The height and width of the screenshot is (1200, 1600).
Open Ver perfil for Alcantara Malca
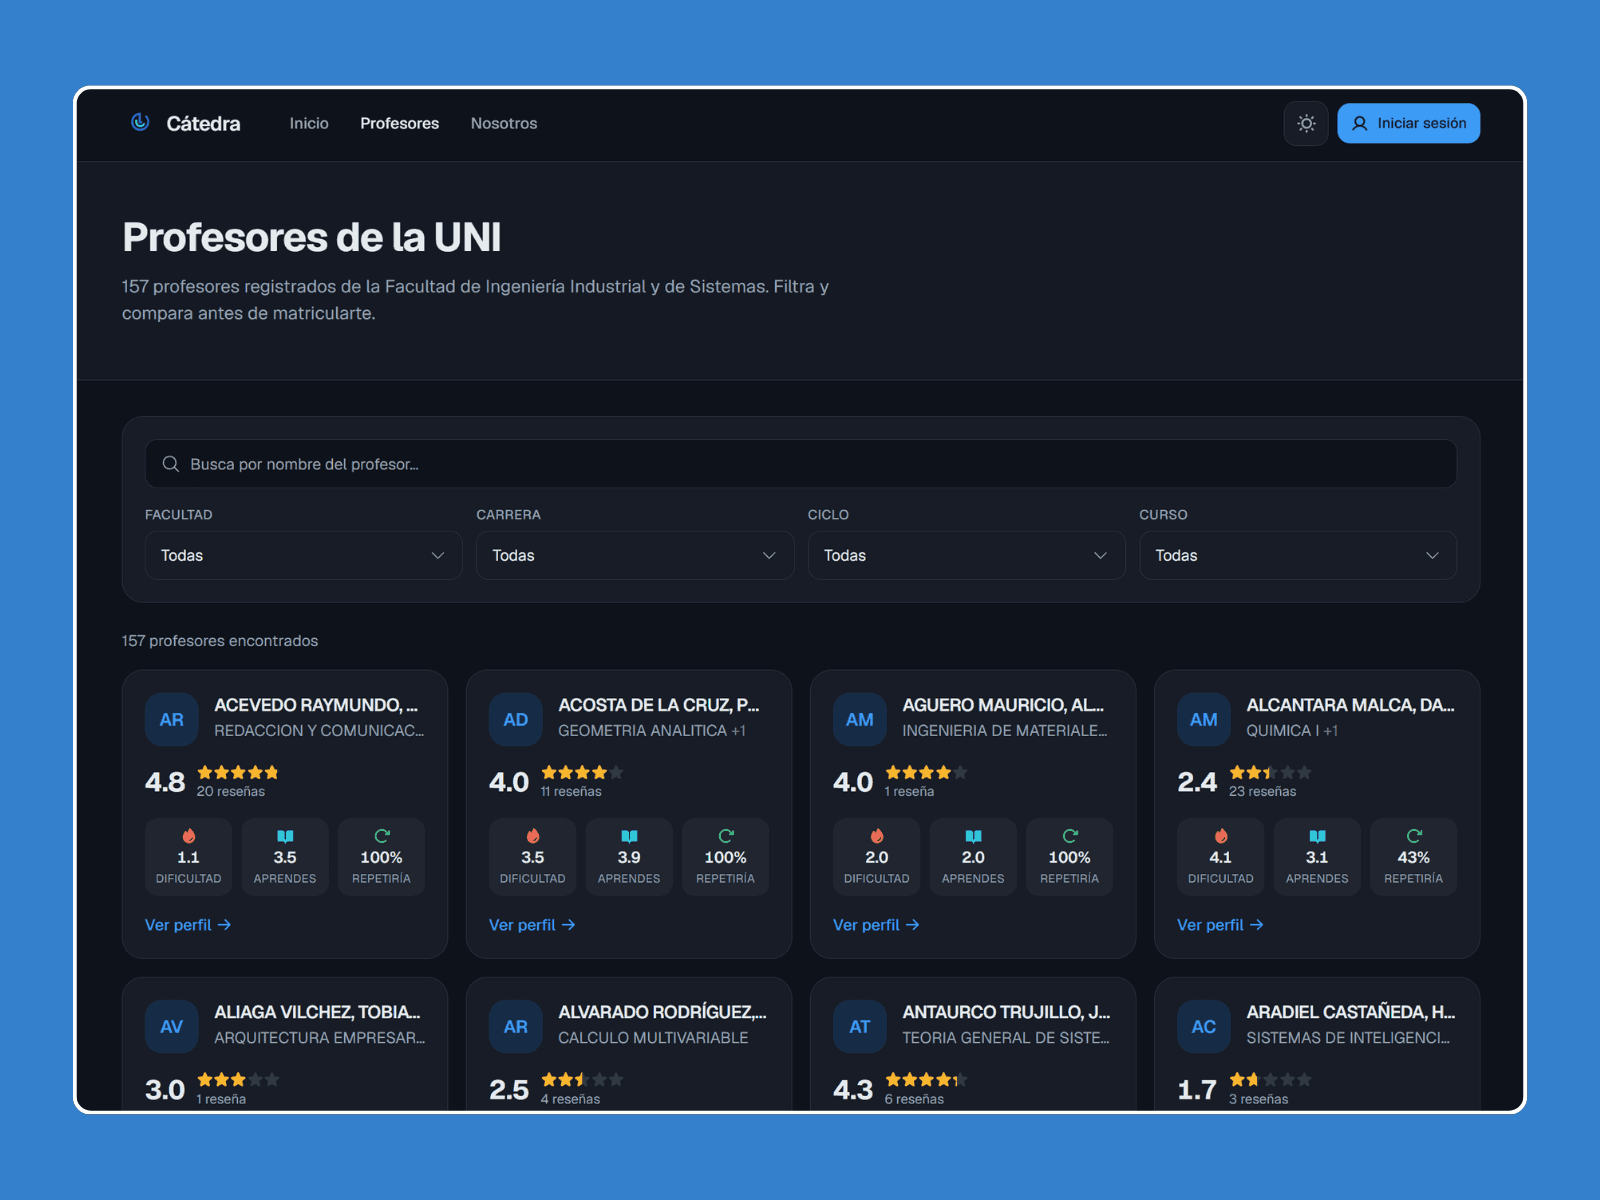(1220, 925)
